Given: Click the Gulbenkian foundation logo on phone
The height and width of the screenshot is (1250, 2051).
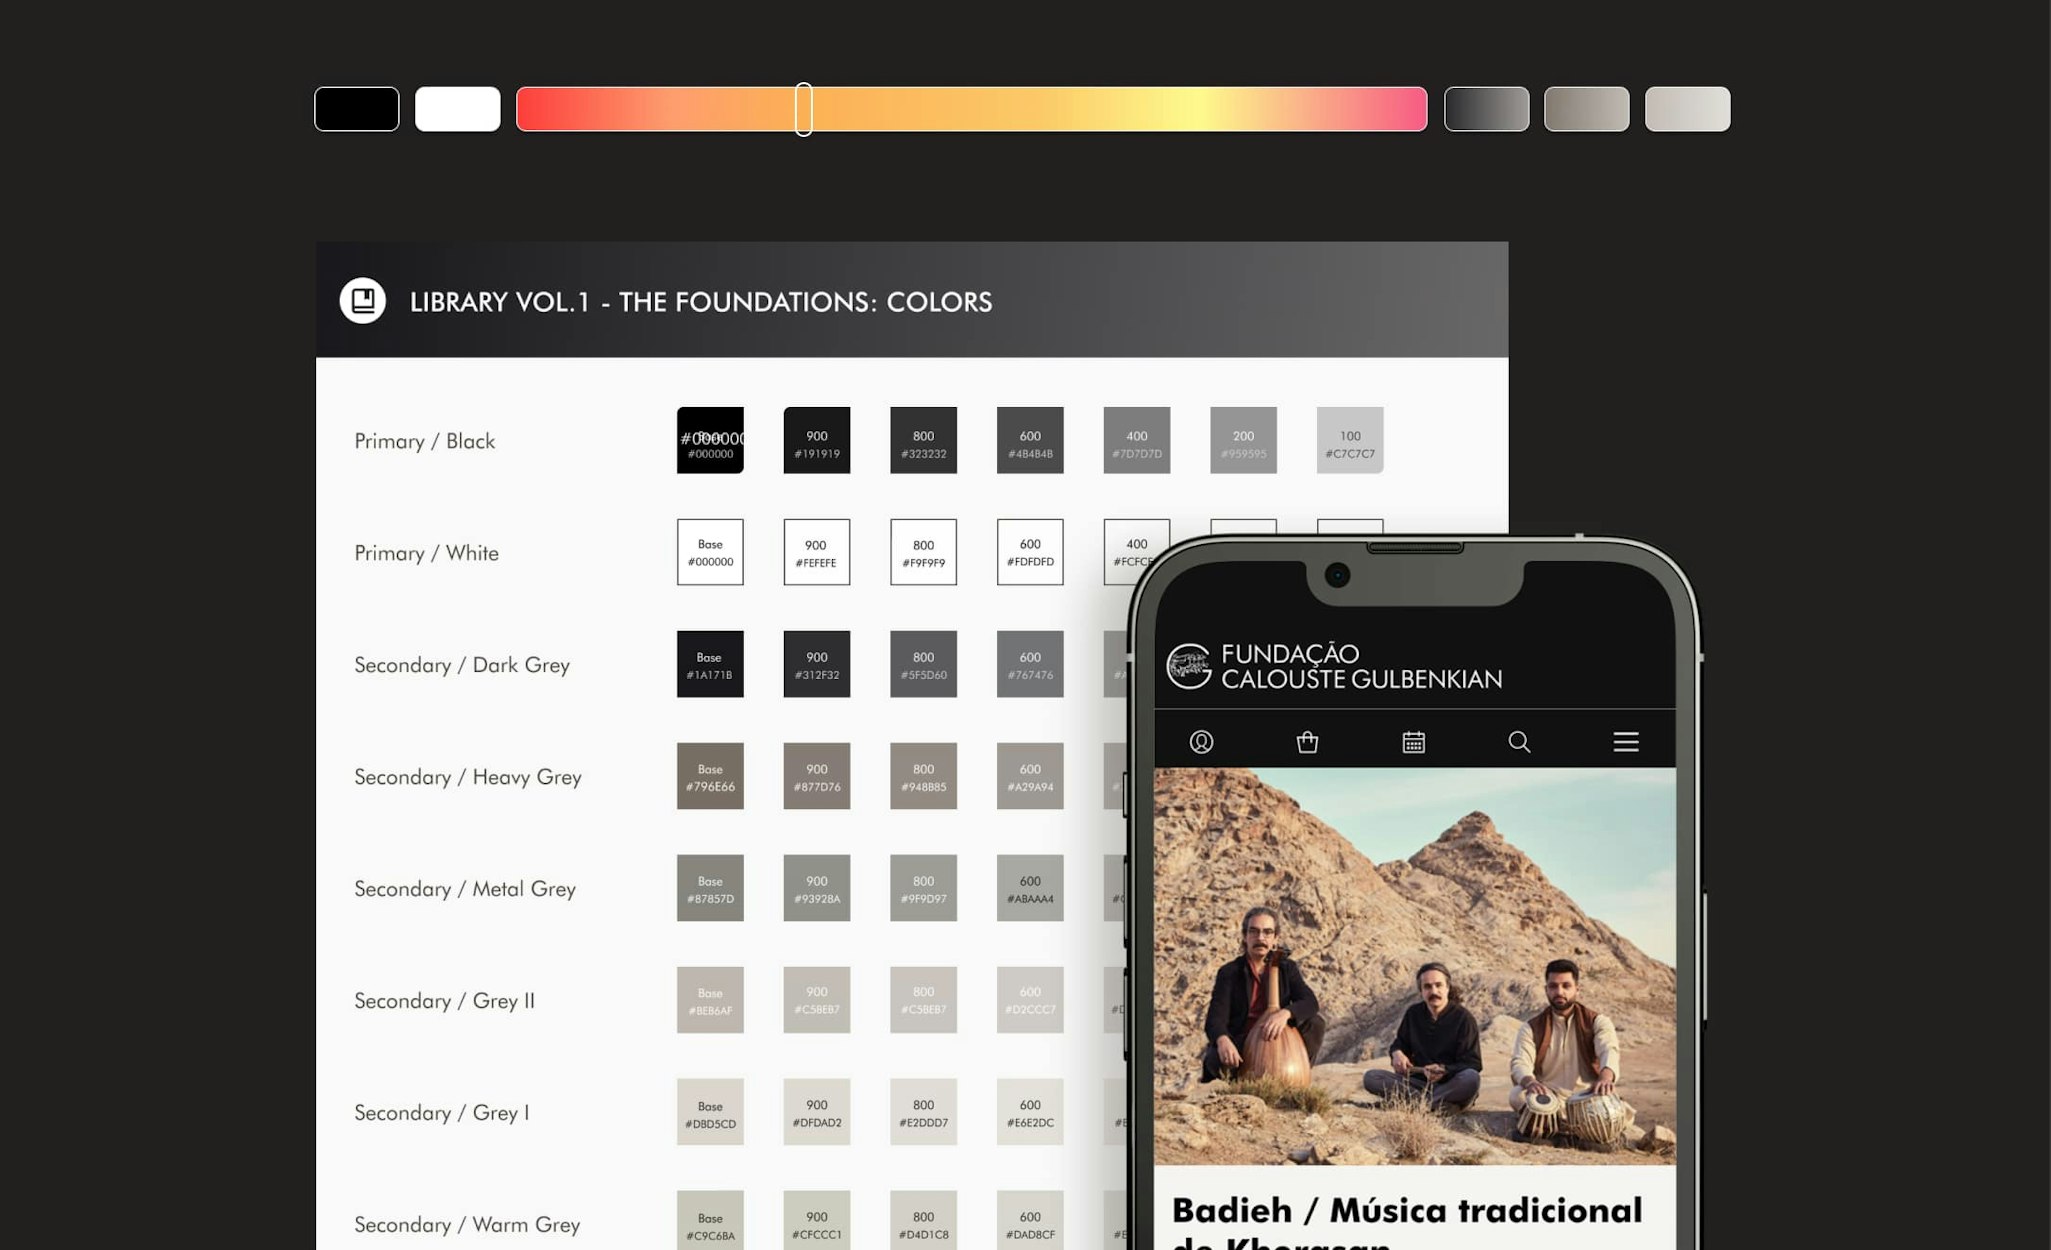Looking at the screenshot, I should tap(1189, 666).
